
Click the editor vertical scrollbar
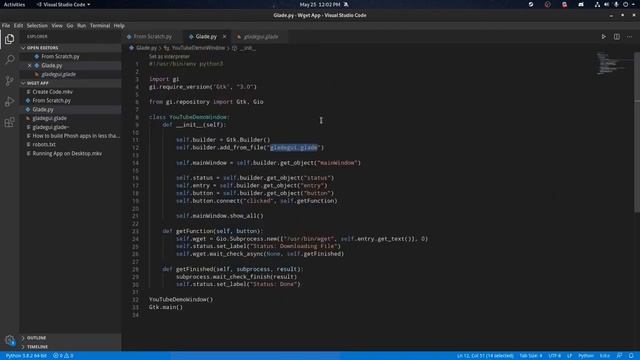coord(637,132)
